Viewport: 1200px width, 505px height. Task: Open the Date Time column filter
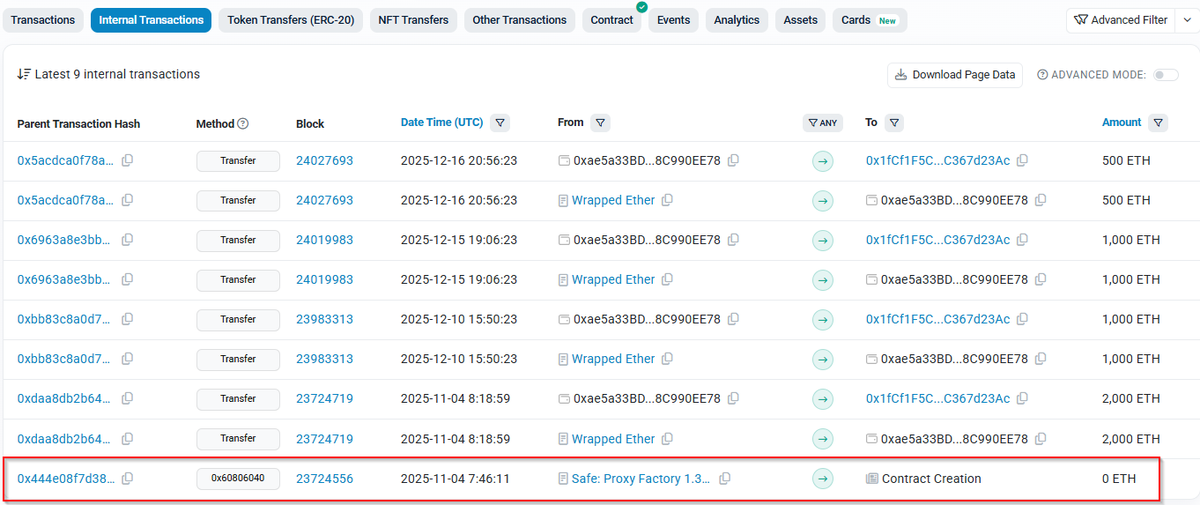(x=501, y=123)
